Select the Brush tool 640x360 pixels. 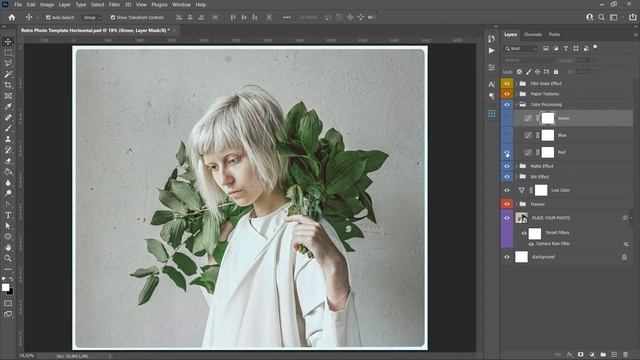(x=8, y=128)
